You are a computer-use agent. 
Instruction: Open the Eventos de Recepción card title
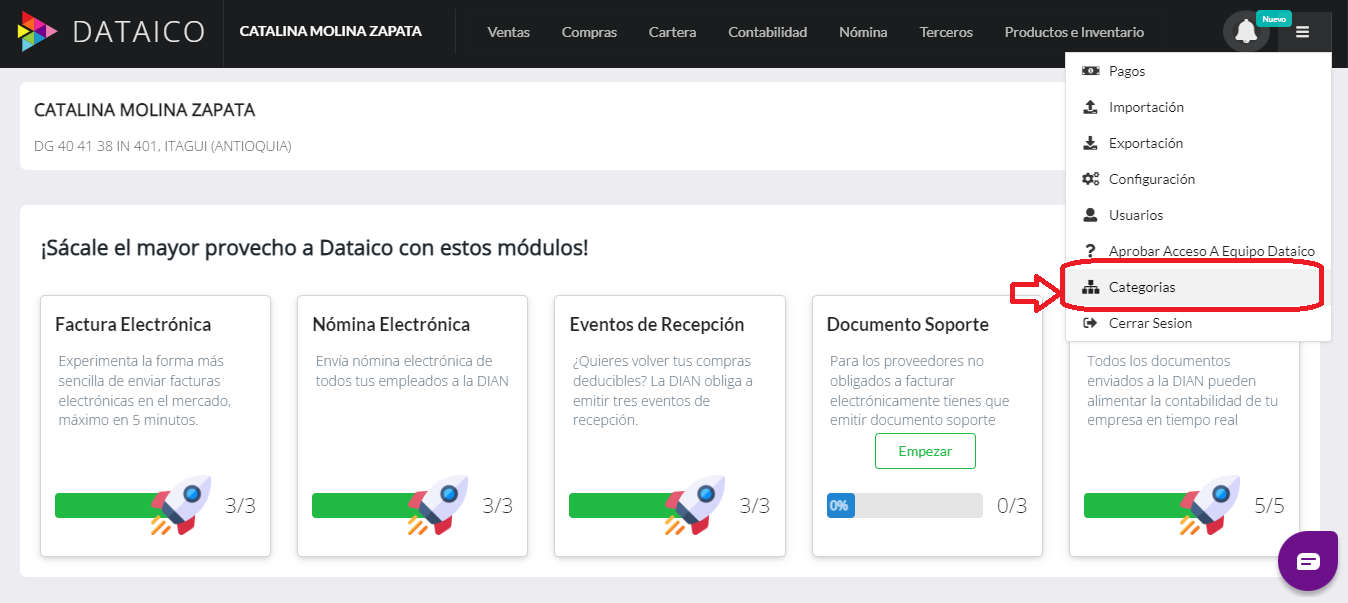657,324
